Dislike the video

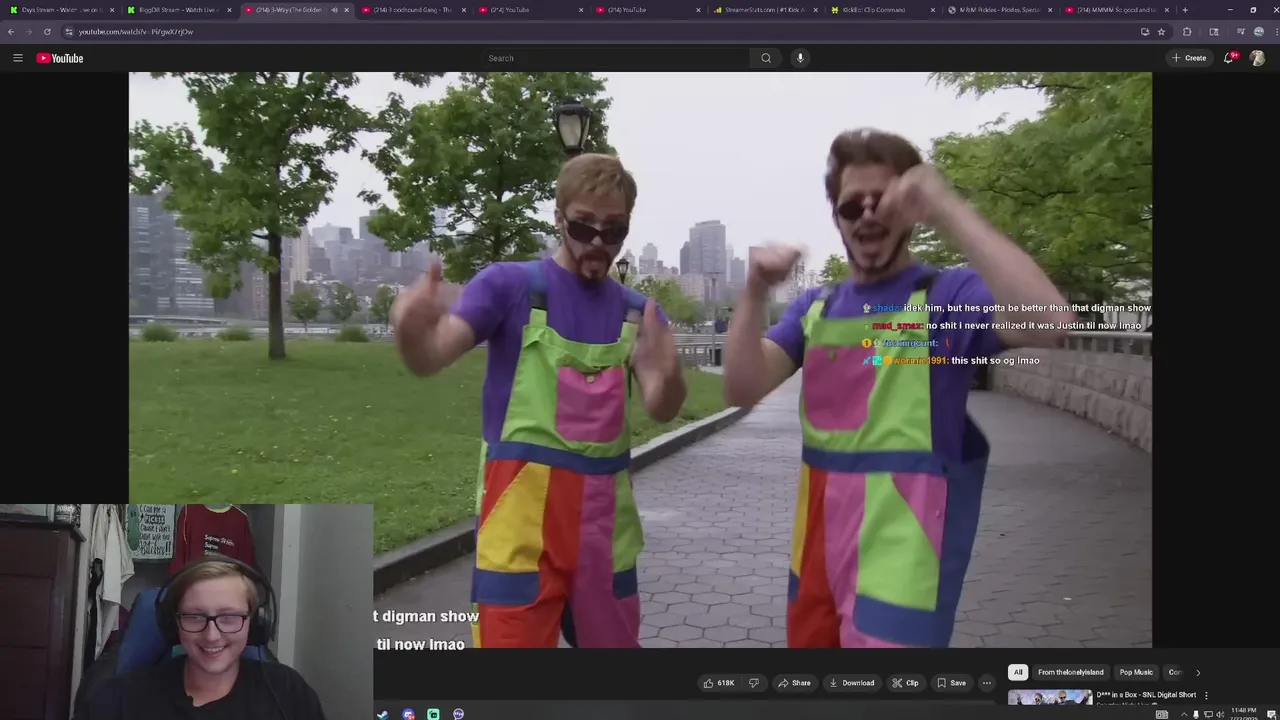pos(754,683)
